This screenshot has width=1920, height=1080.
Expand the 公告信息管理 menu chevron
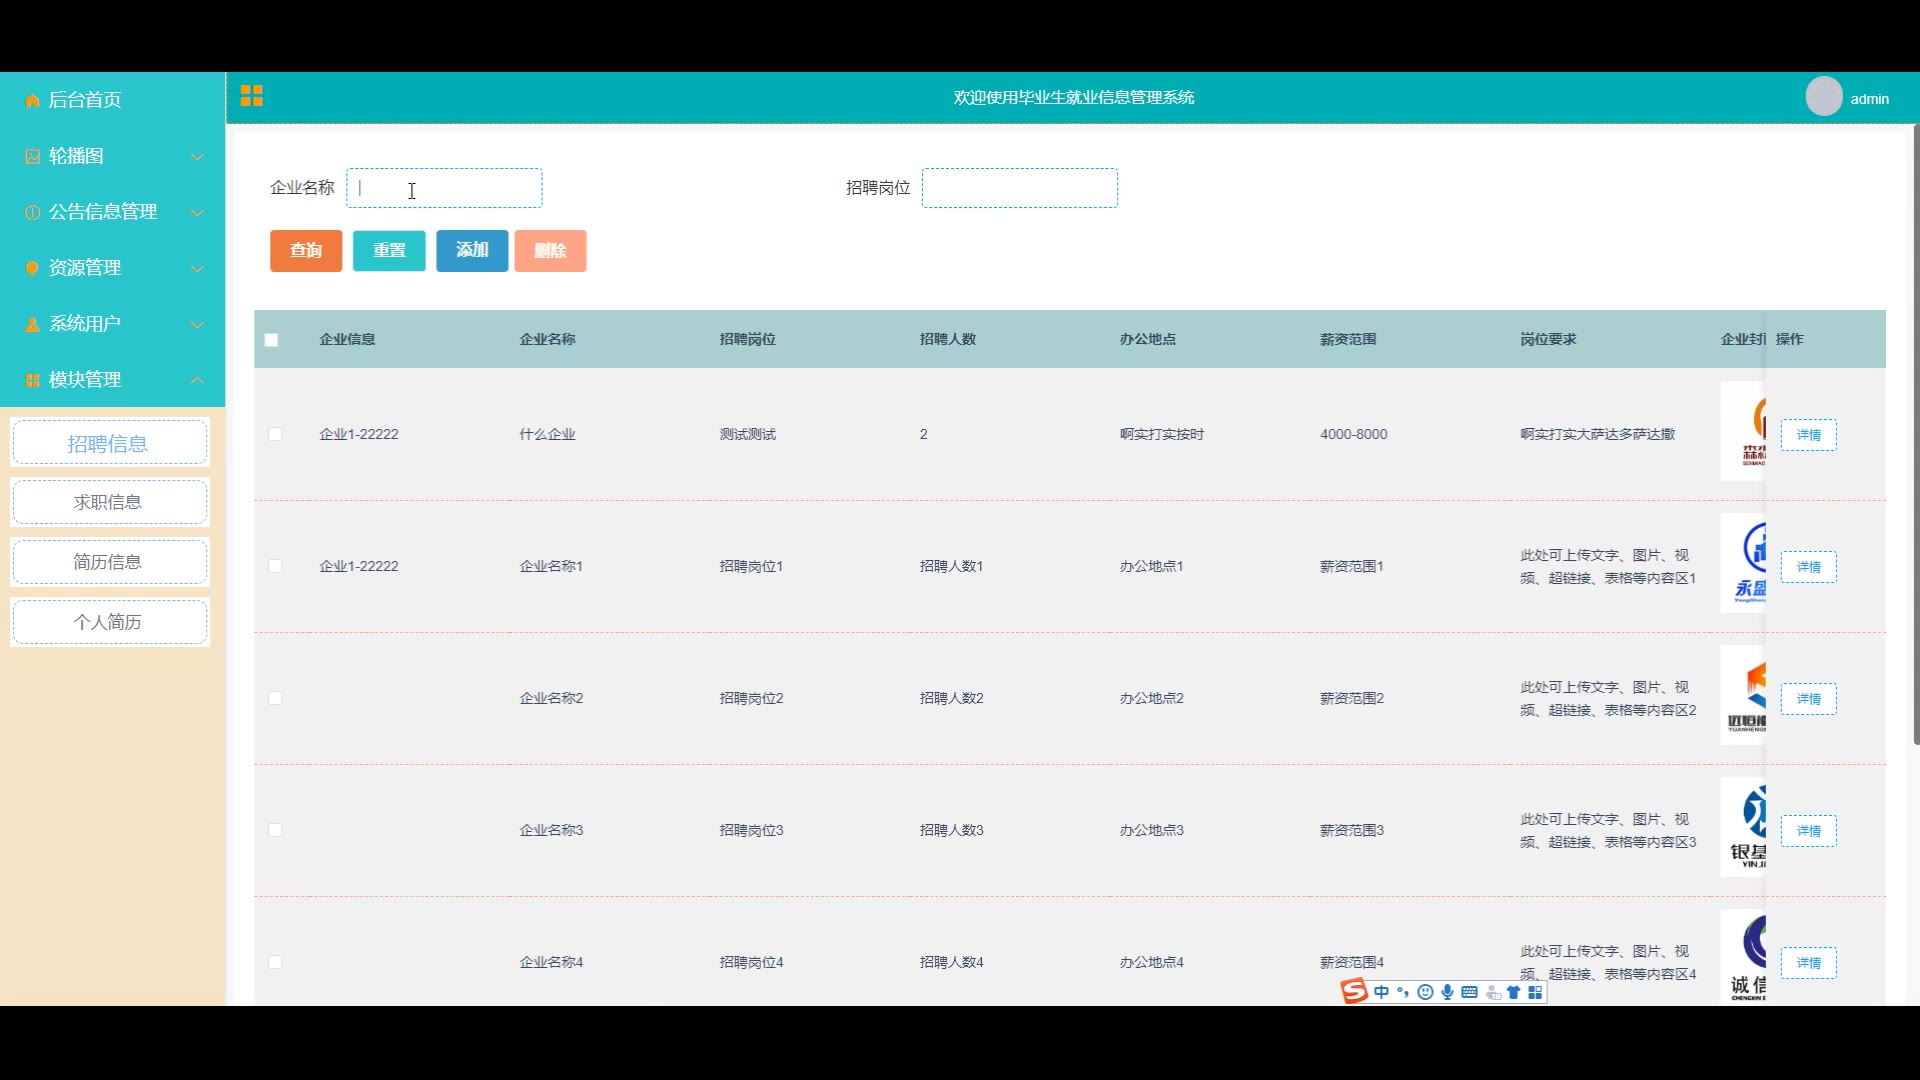pyautogui.click(x=197, y=212)
